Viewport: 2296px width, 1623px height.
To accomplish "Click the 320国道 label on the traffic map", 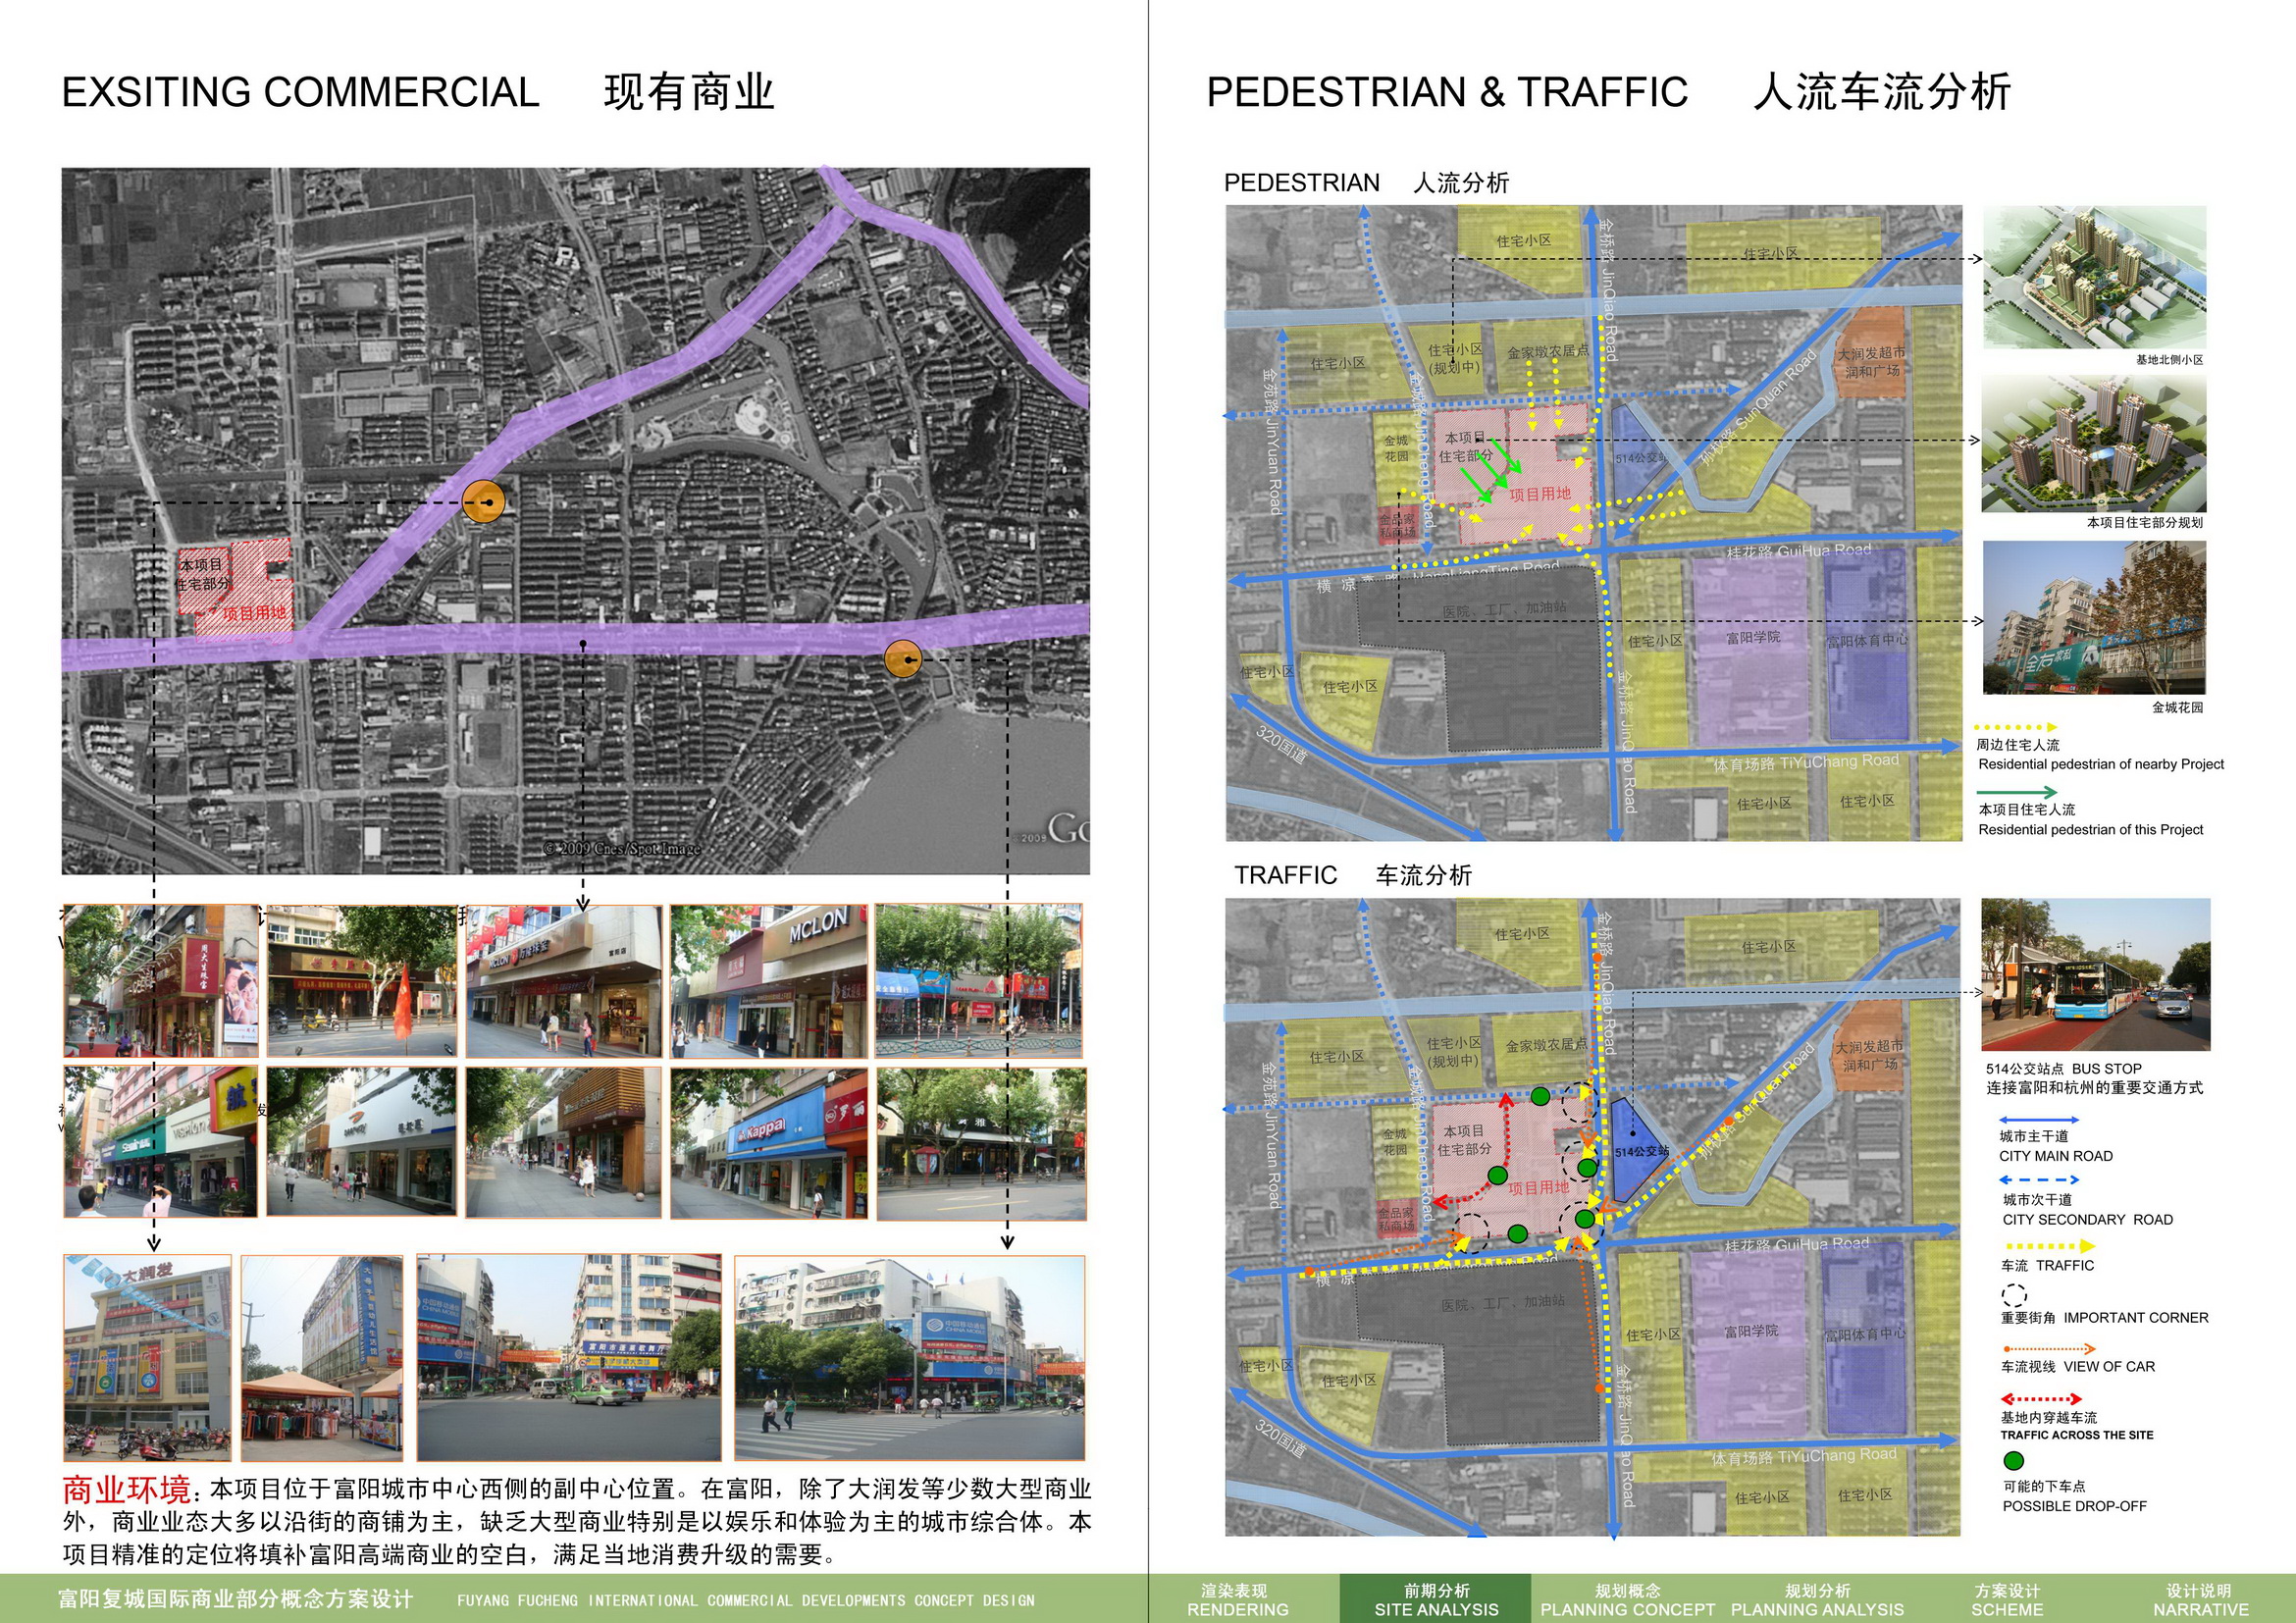I will point(1280,1438).
